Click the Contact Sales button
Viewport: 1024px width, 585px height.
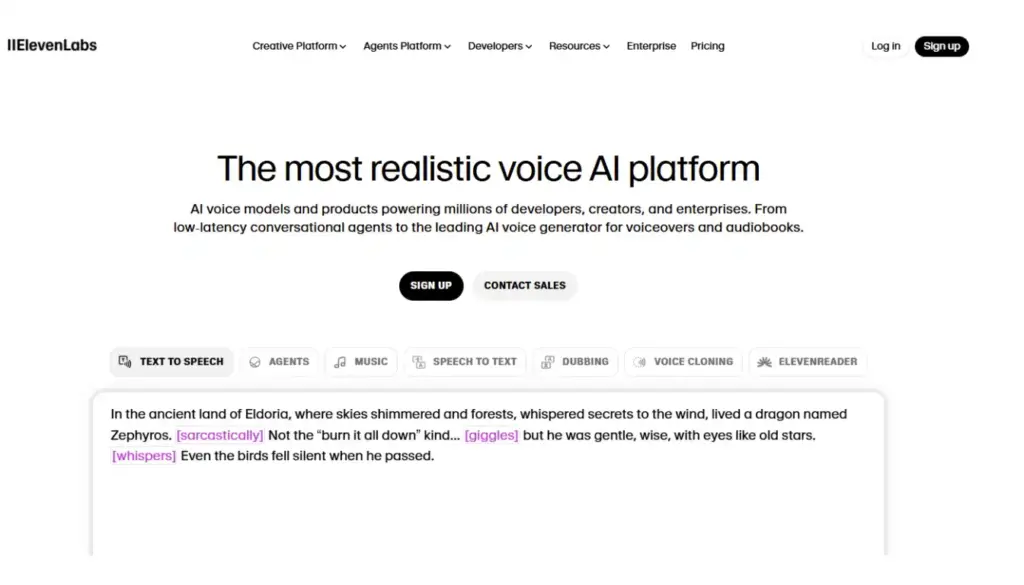click(x=525, y=285)
